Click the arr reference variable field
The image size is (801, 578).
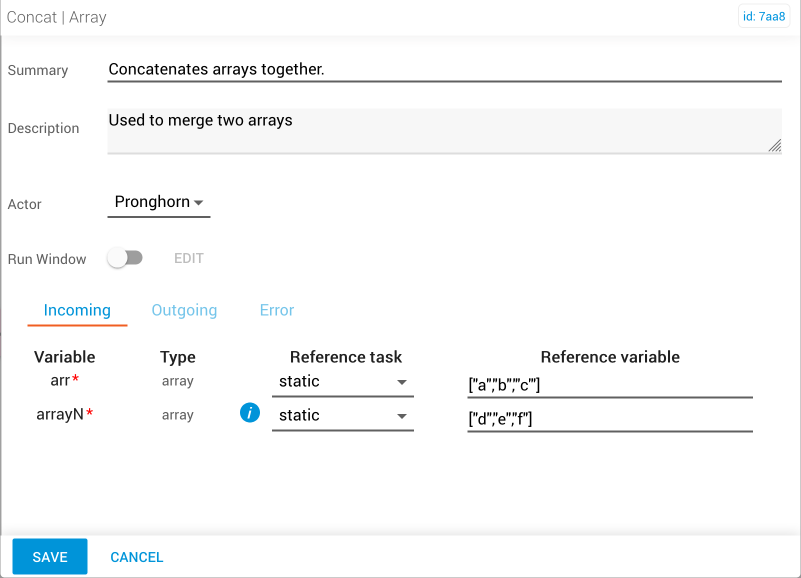coord(610,384)
